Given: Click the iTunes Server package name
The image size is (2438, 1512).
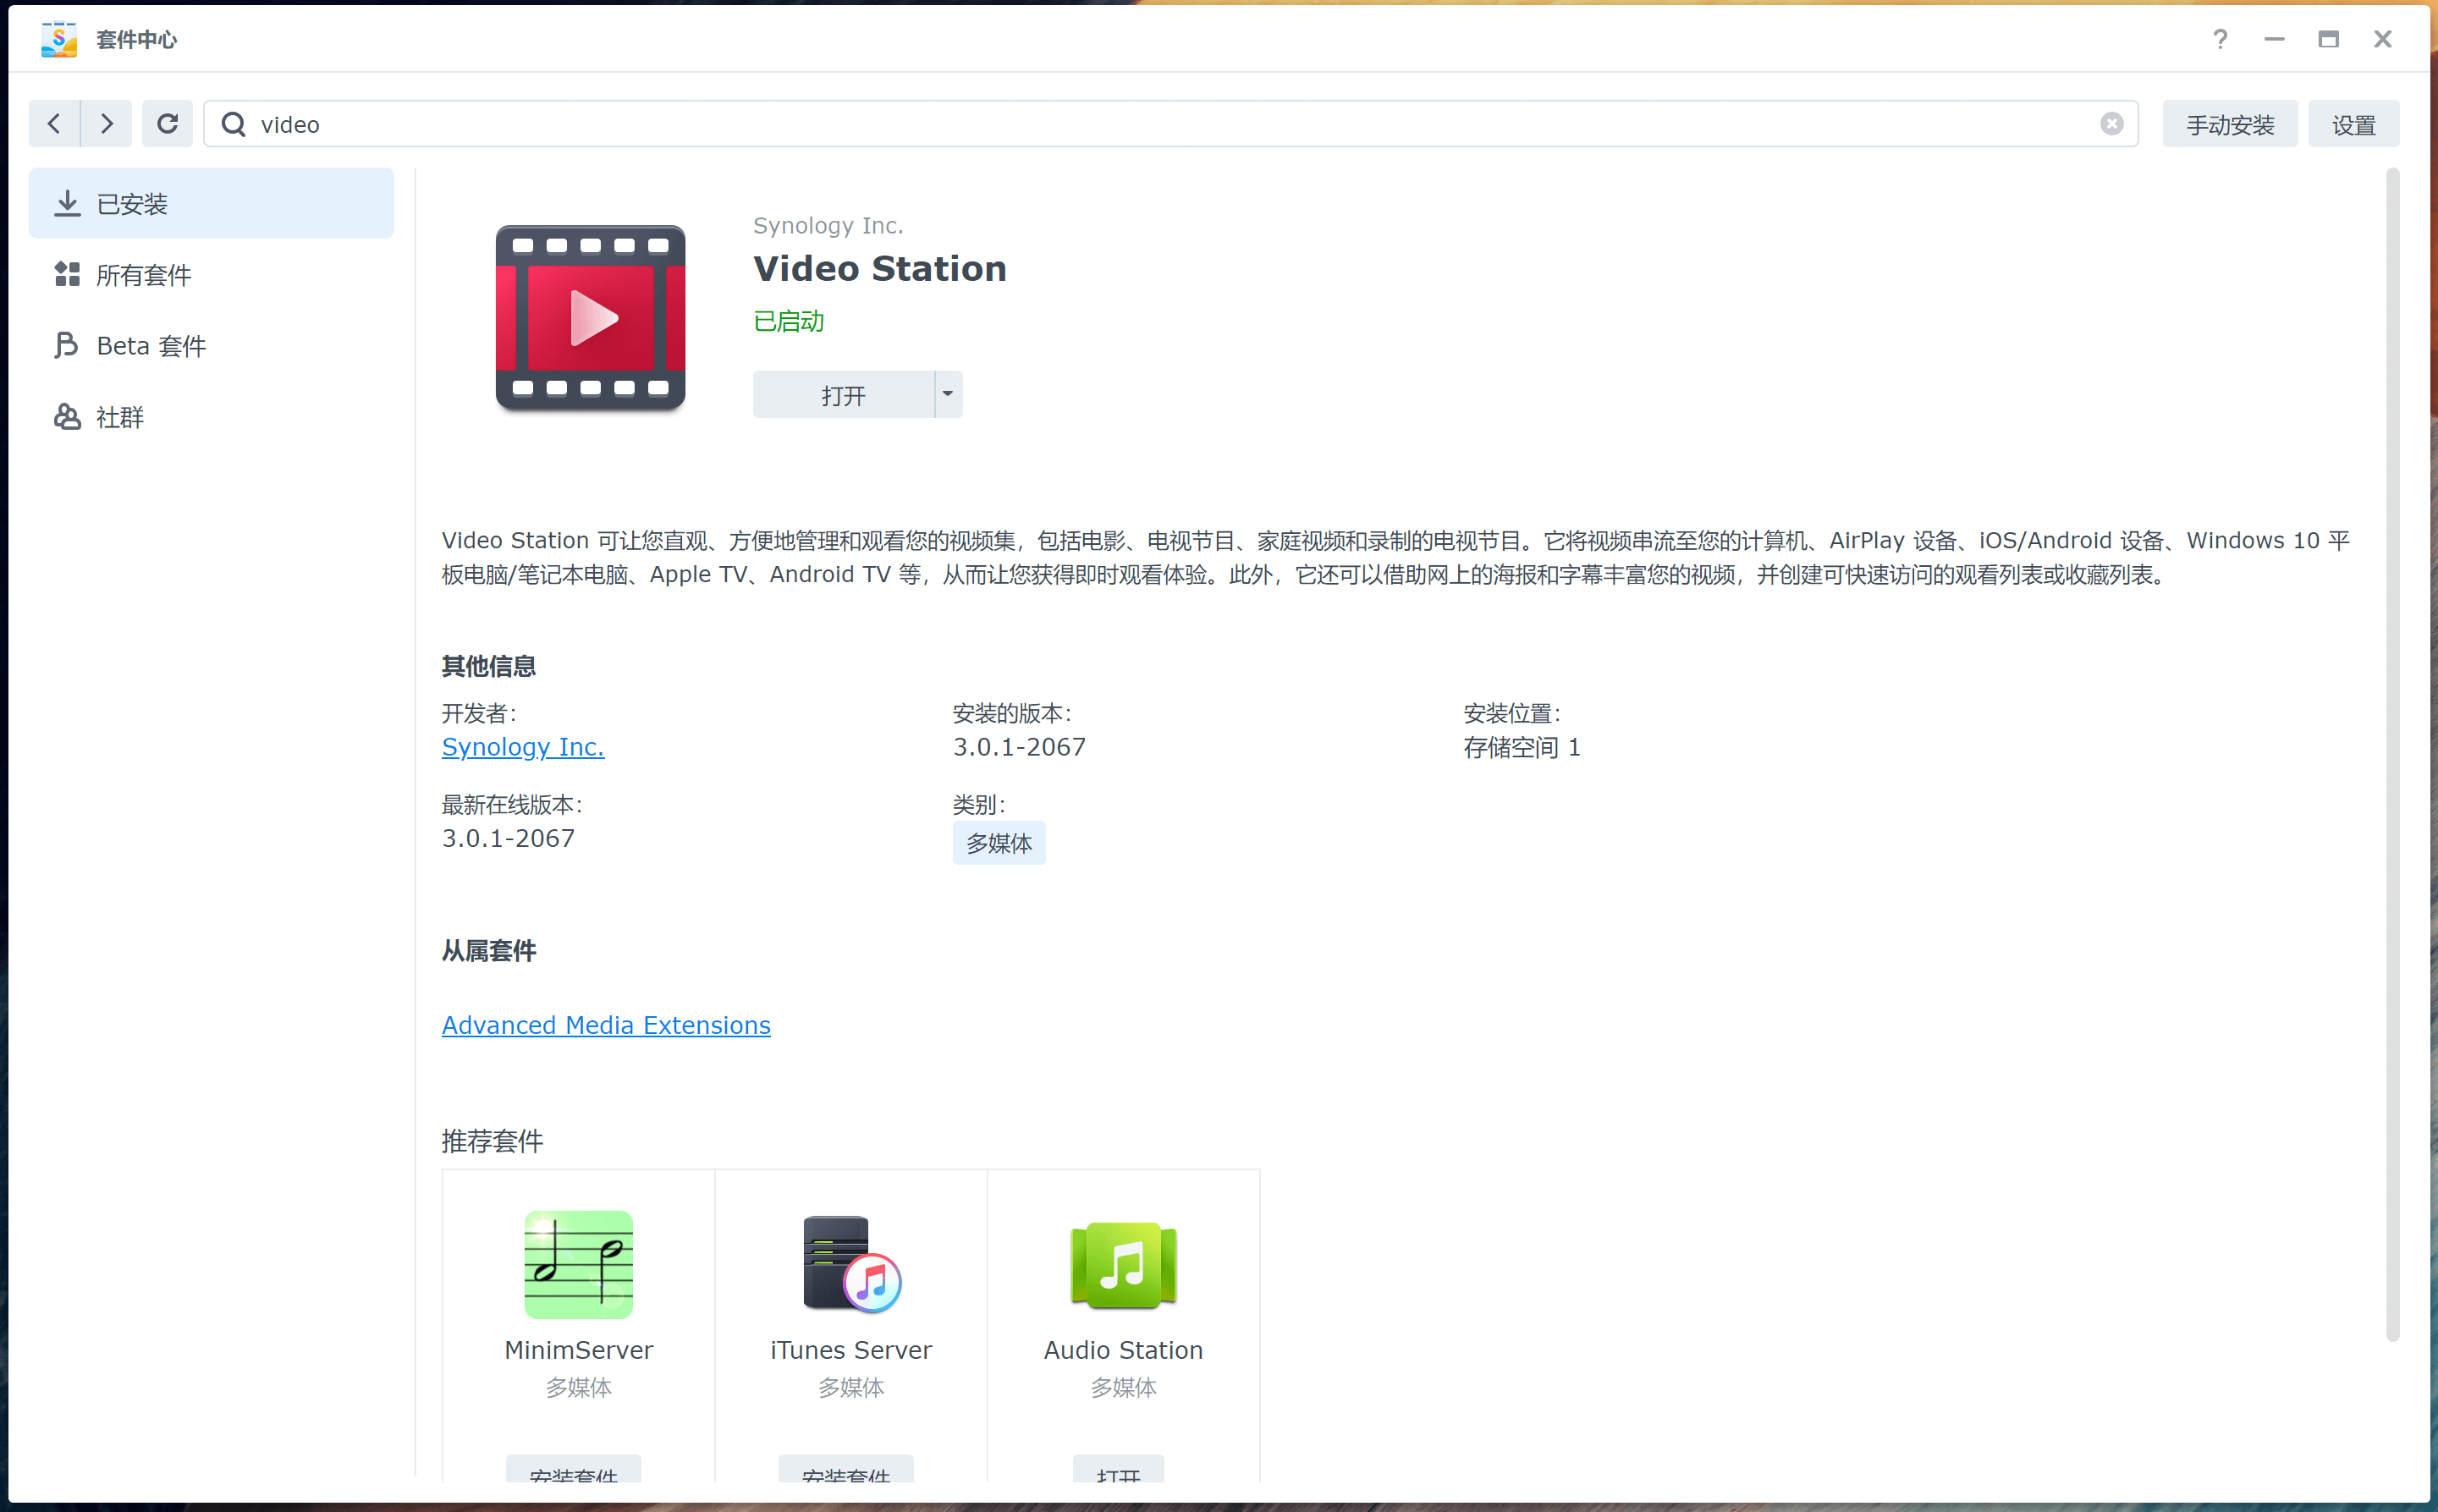Looking at the screenshot, I should (x=851, y=1350).
